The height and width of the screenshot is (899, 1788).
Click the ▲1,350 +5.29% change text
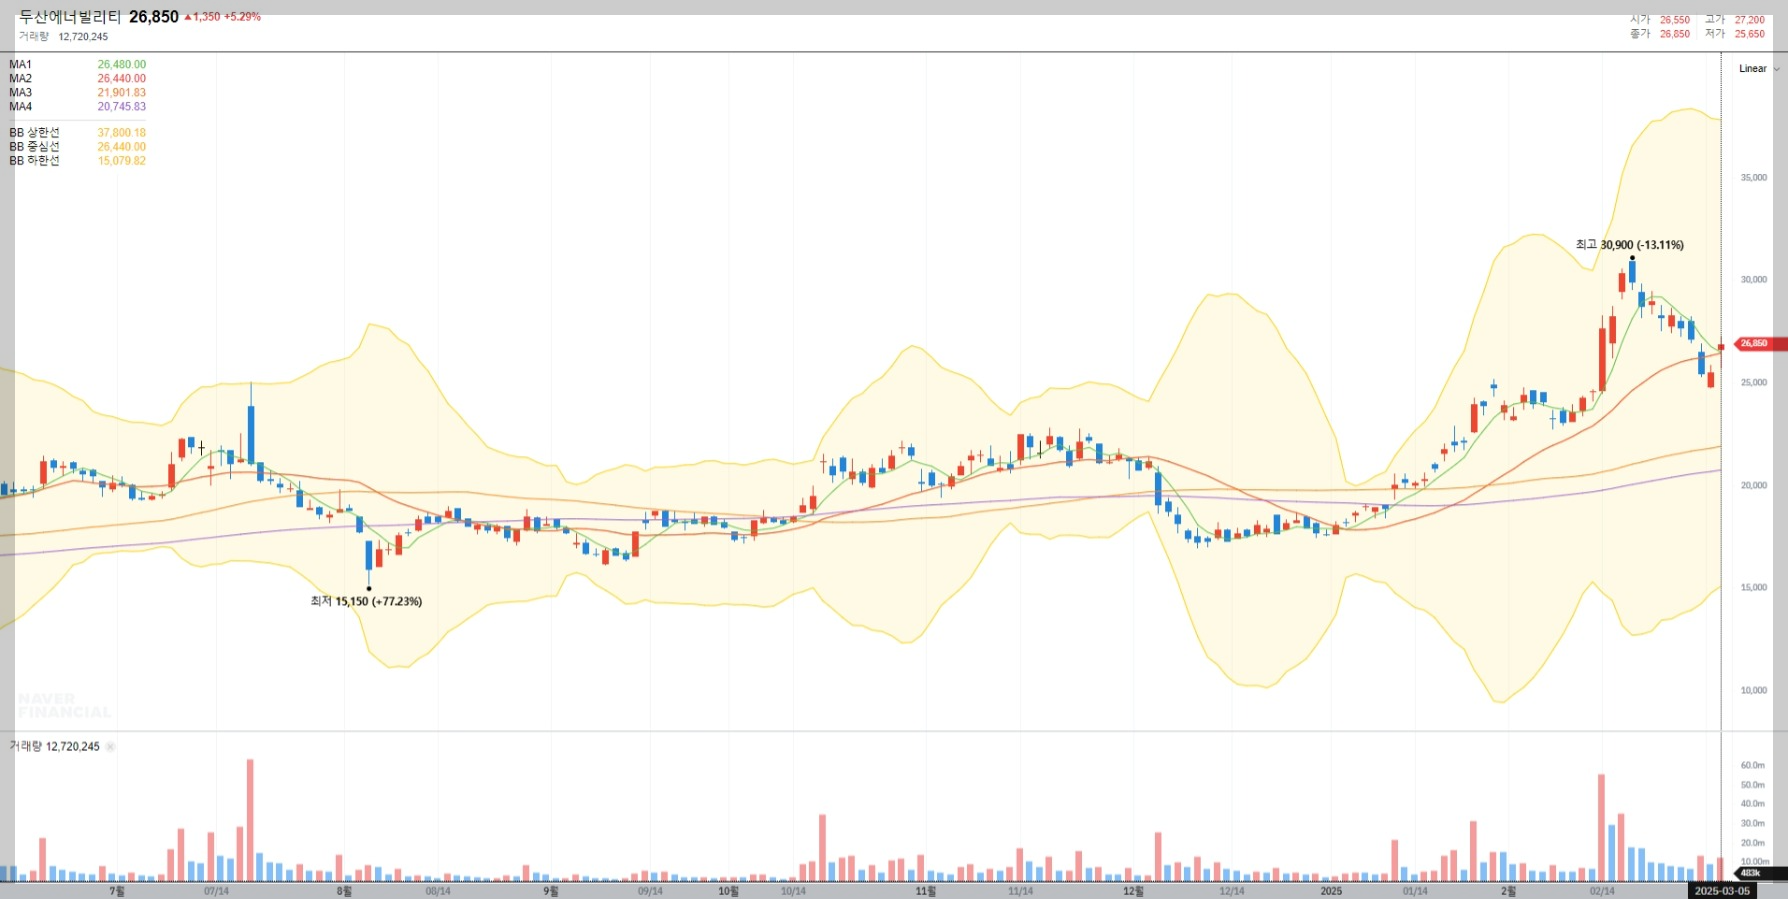pyautogui.click(x=222, y=17)
